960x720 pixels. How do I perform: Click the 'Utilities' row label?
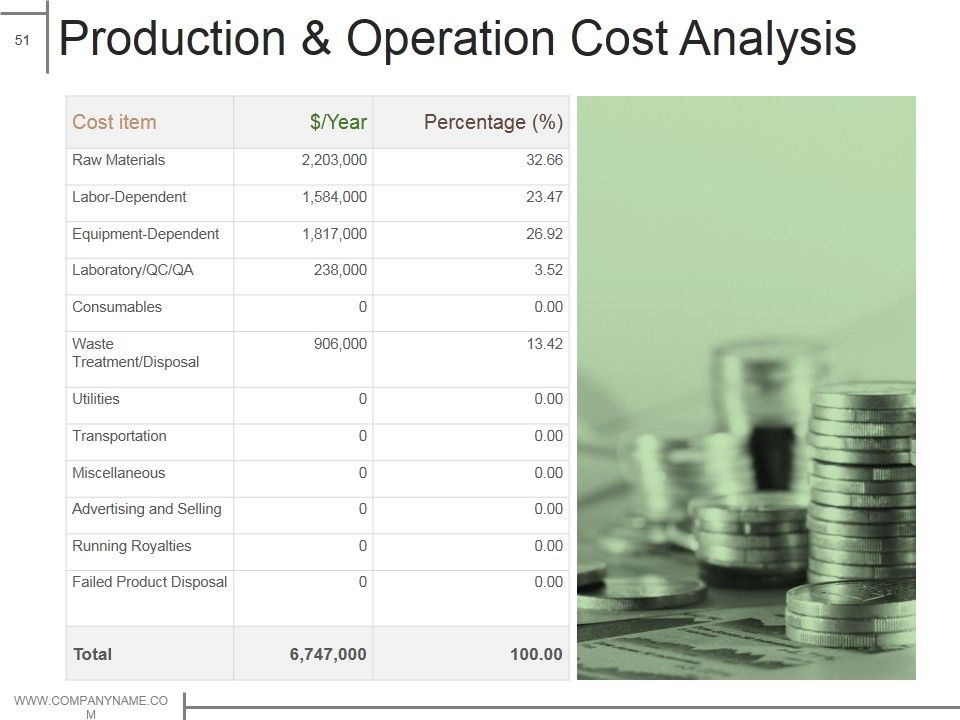click(96, 399)
